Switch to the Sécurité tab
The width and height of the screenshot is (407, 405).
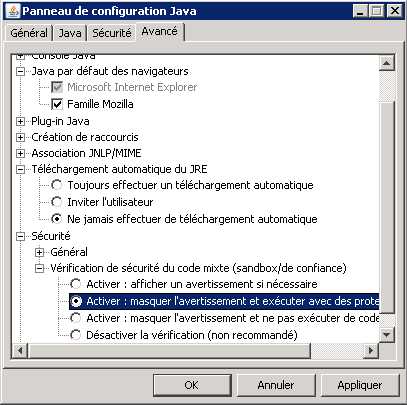click(x=112, y=33)
